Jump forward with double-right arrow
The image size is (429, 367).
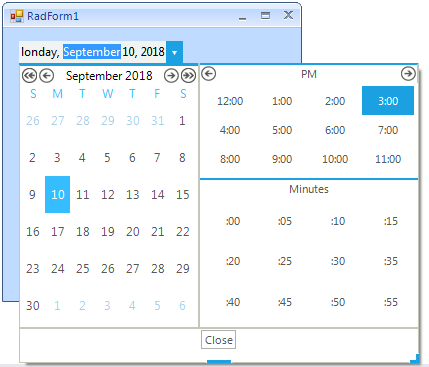tap(188, 76)
